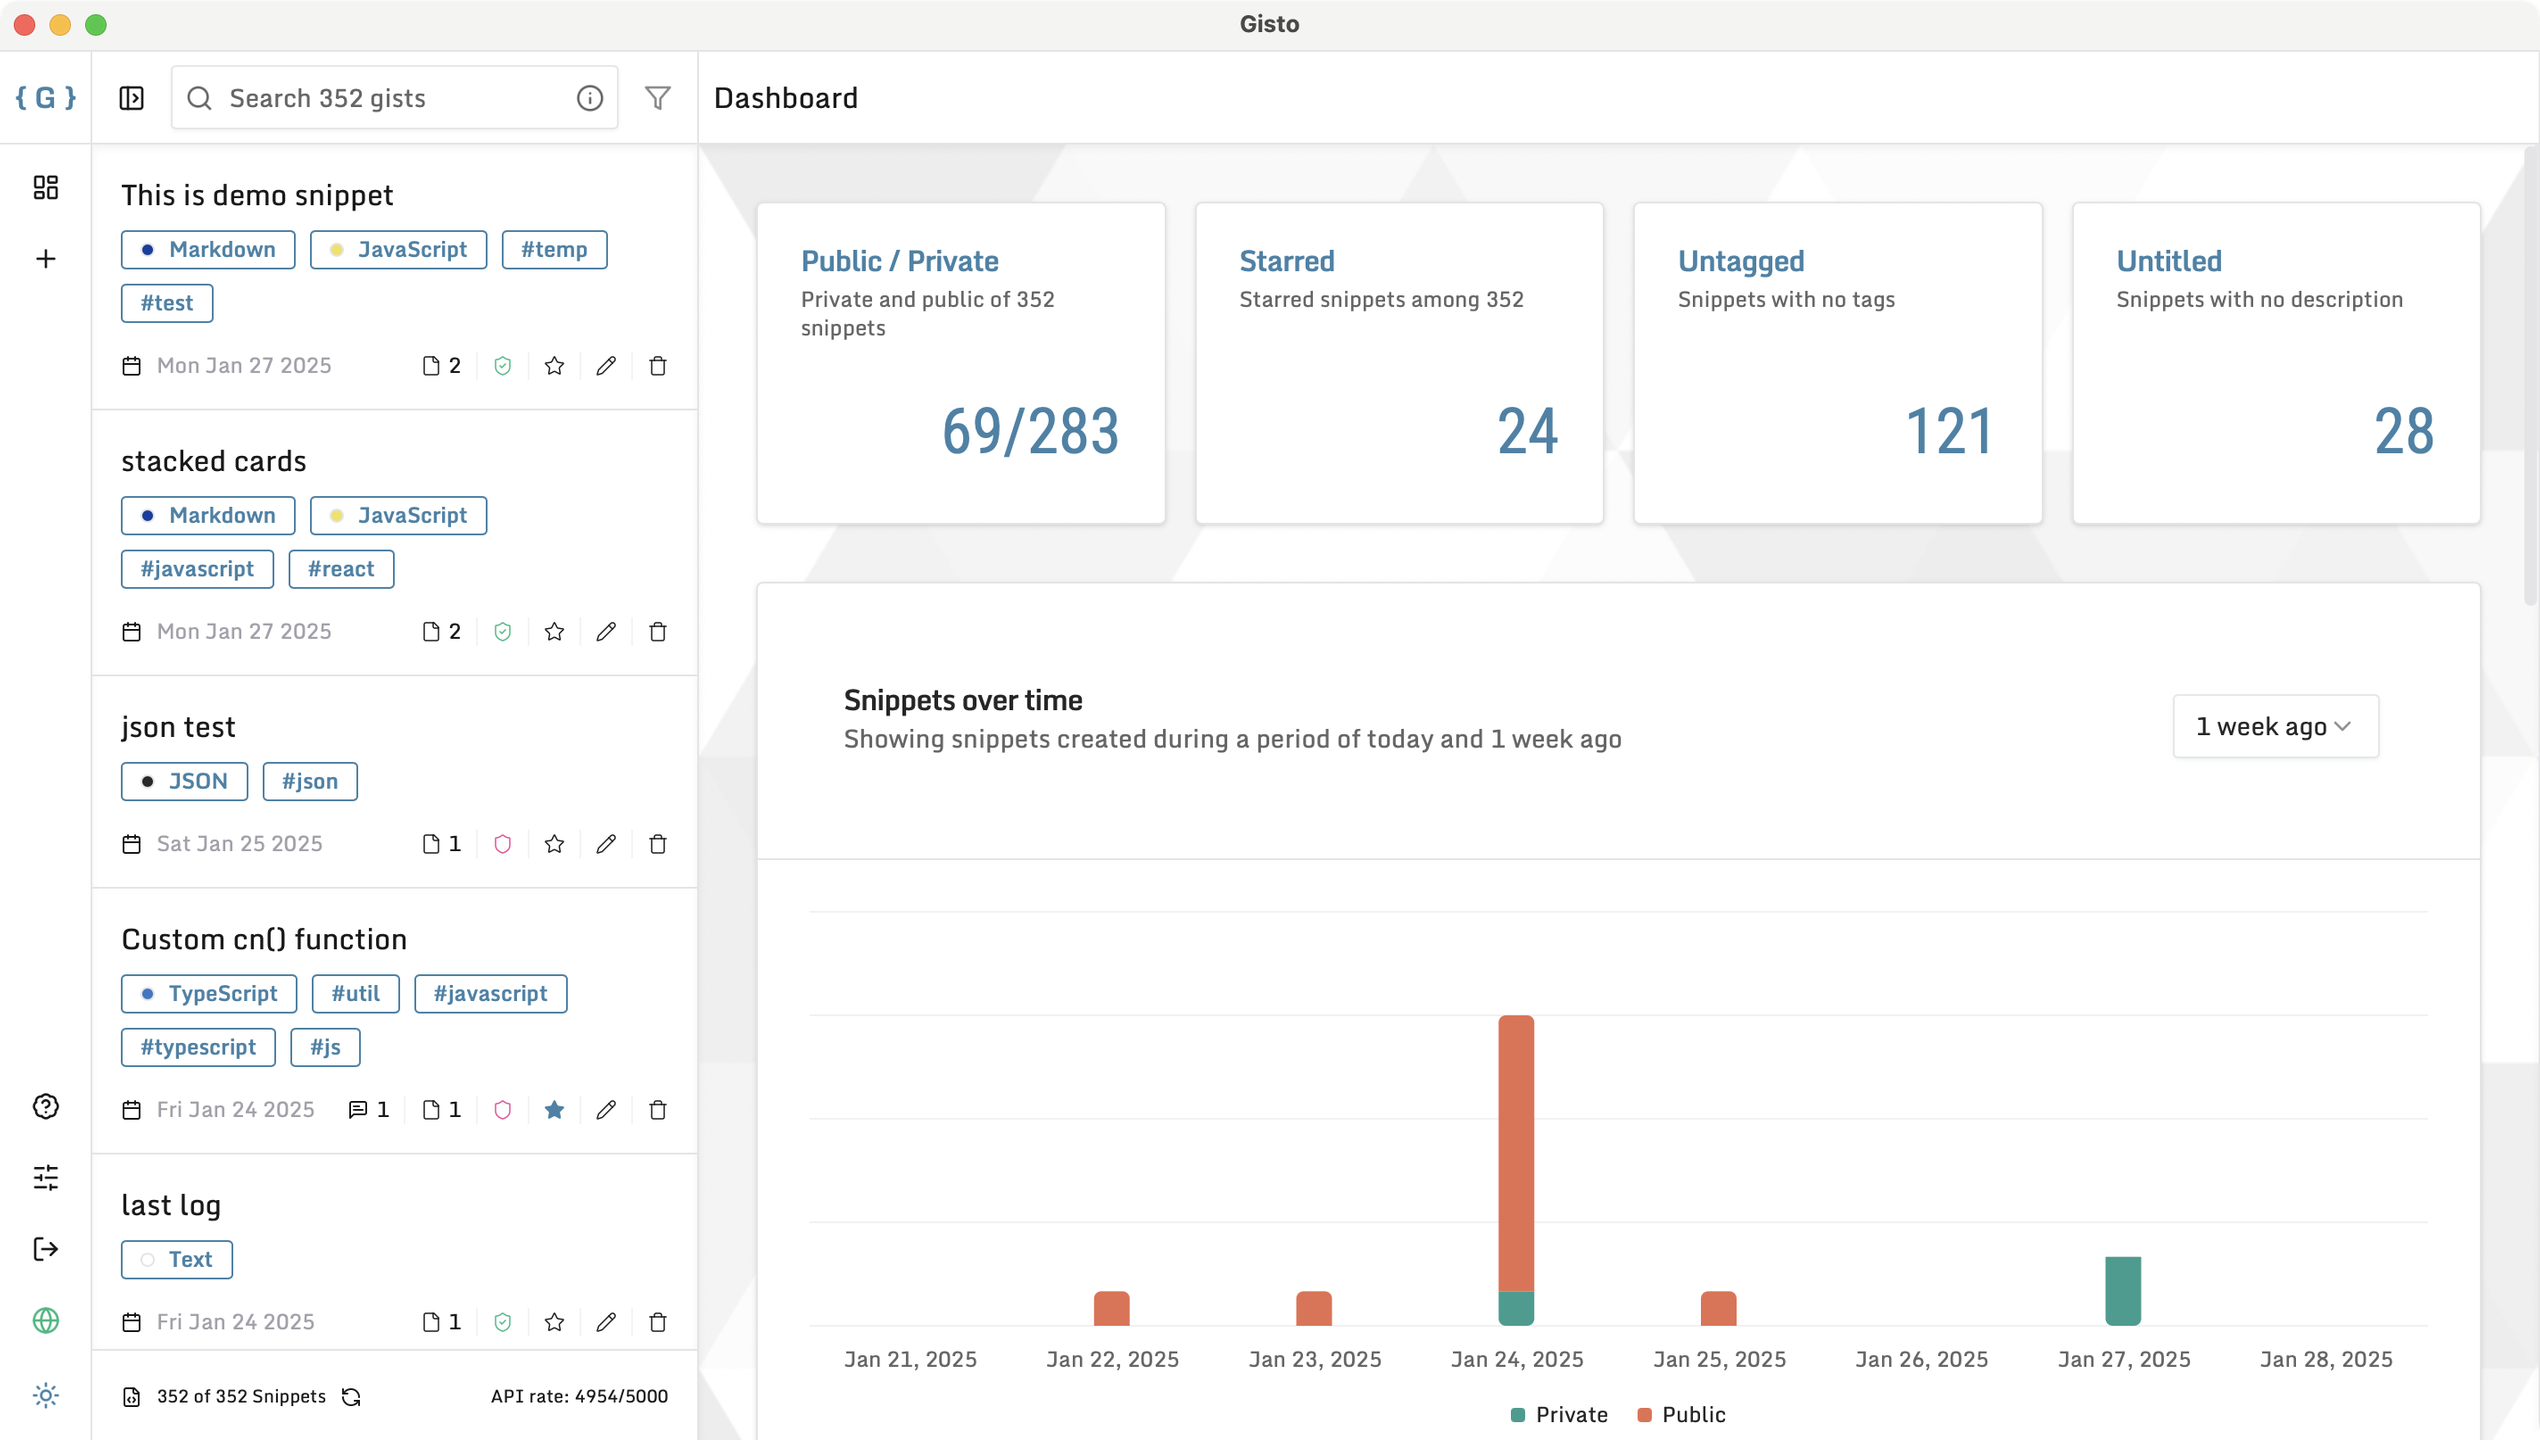Click the plus icon to create snippet

[x=46, y=259]
